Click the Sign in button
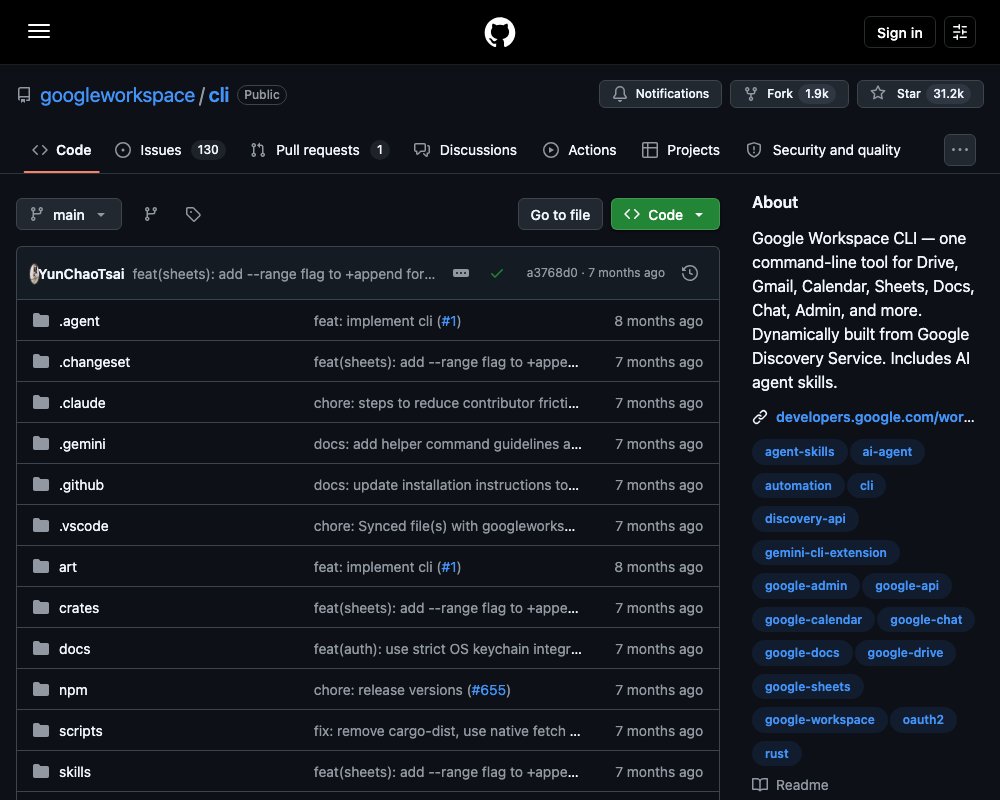 click(899, 33)
